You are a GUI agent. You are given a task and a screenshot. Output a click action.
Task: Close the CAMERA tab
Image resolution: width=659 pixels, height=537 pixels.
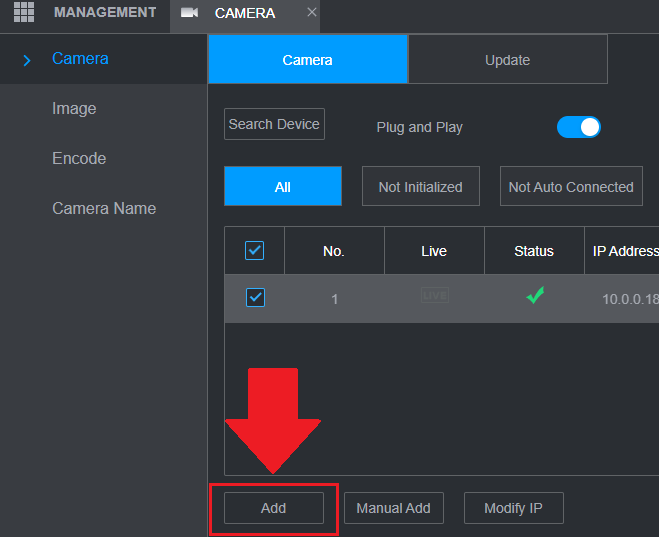tap(311, 12)
